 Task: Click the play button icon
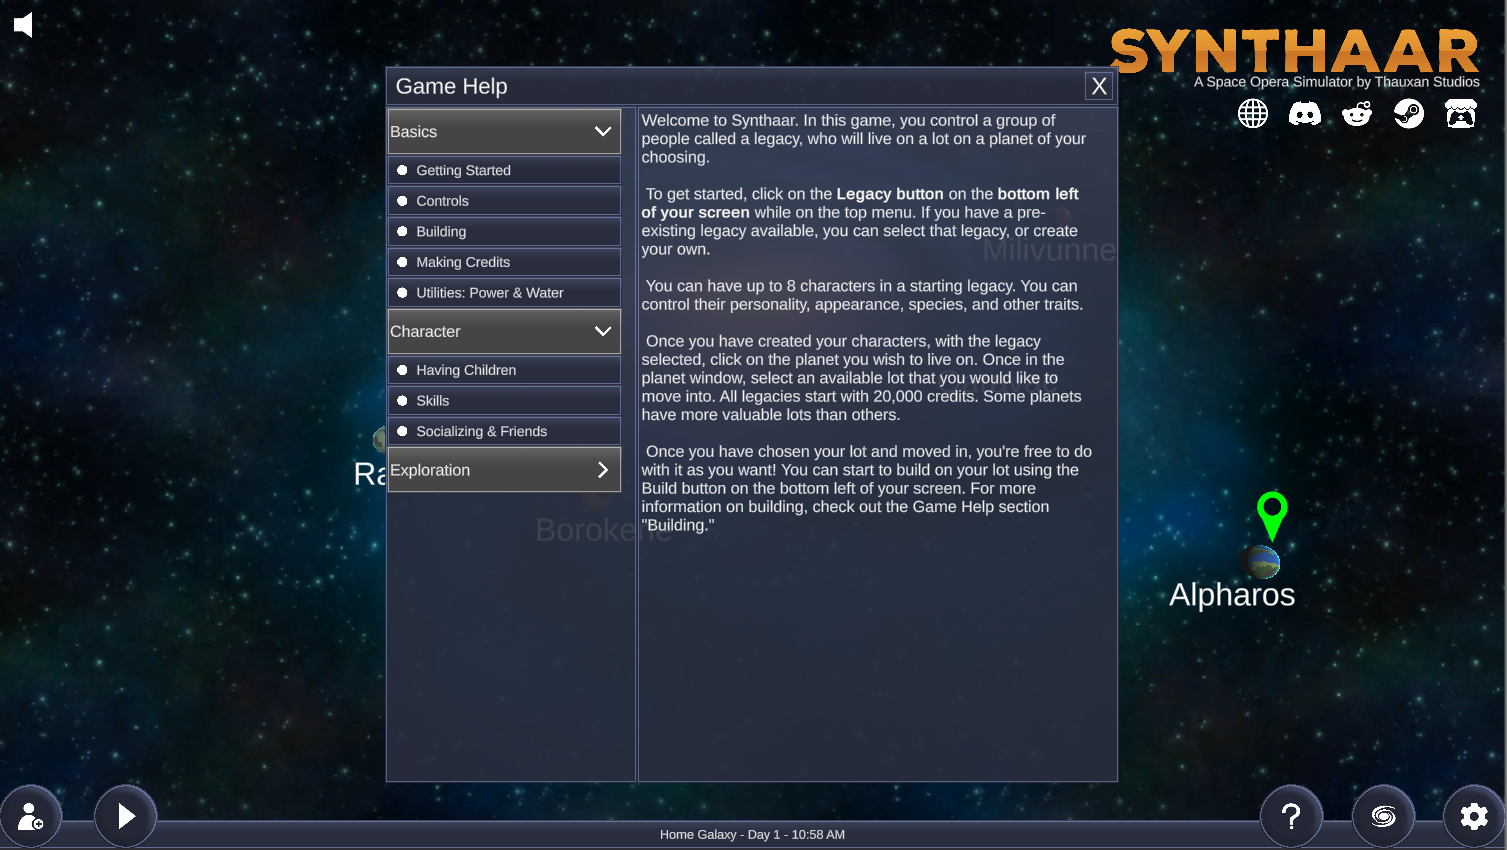126,816
